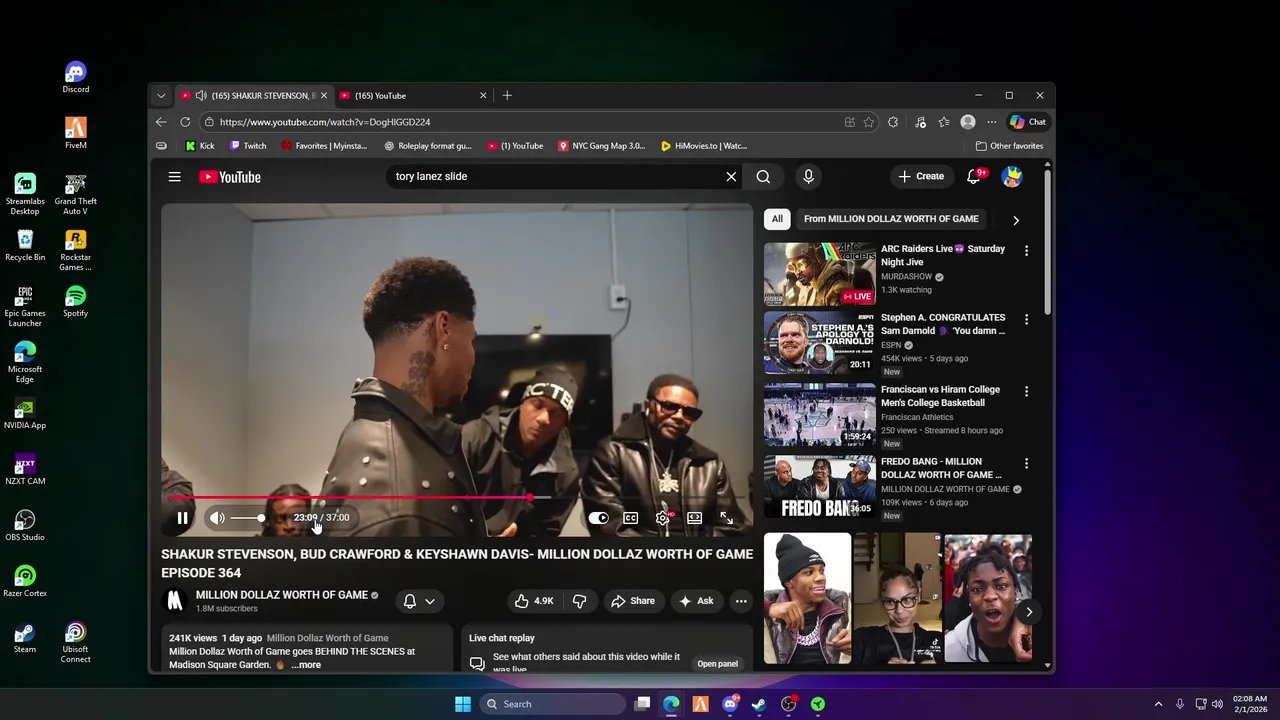Show hidden system tray icons
Screen dimensions: 1280x720
pos(1158,704)
